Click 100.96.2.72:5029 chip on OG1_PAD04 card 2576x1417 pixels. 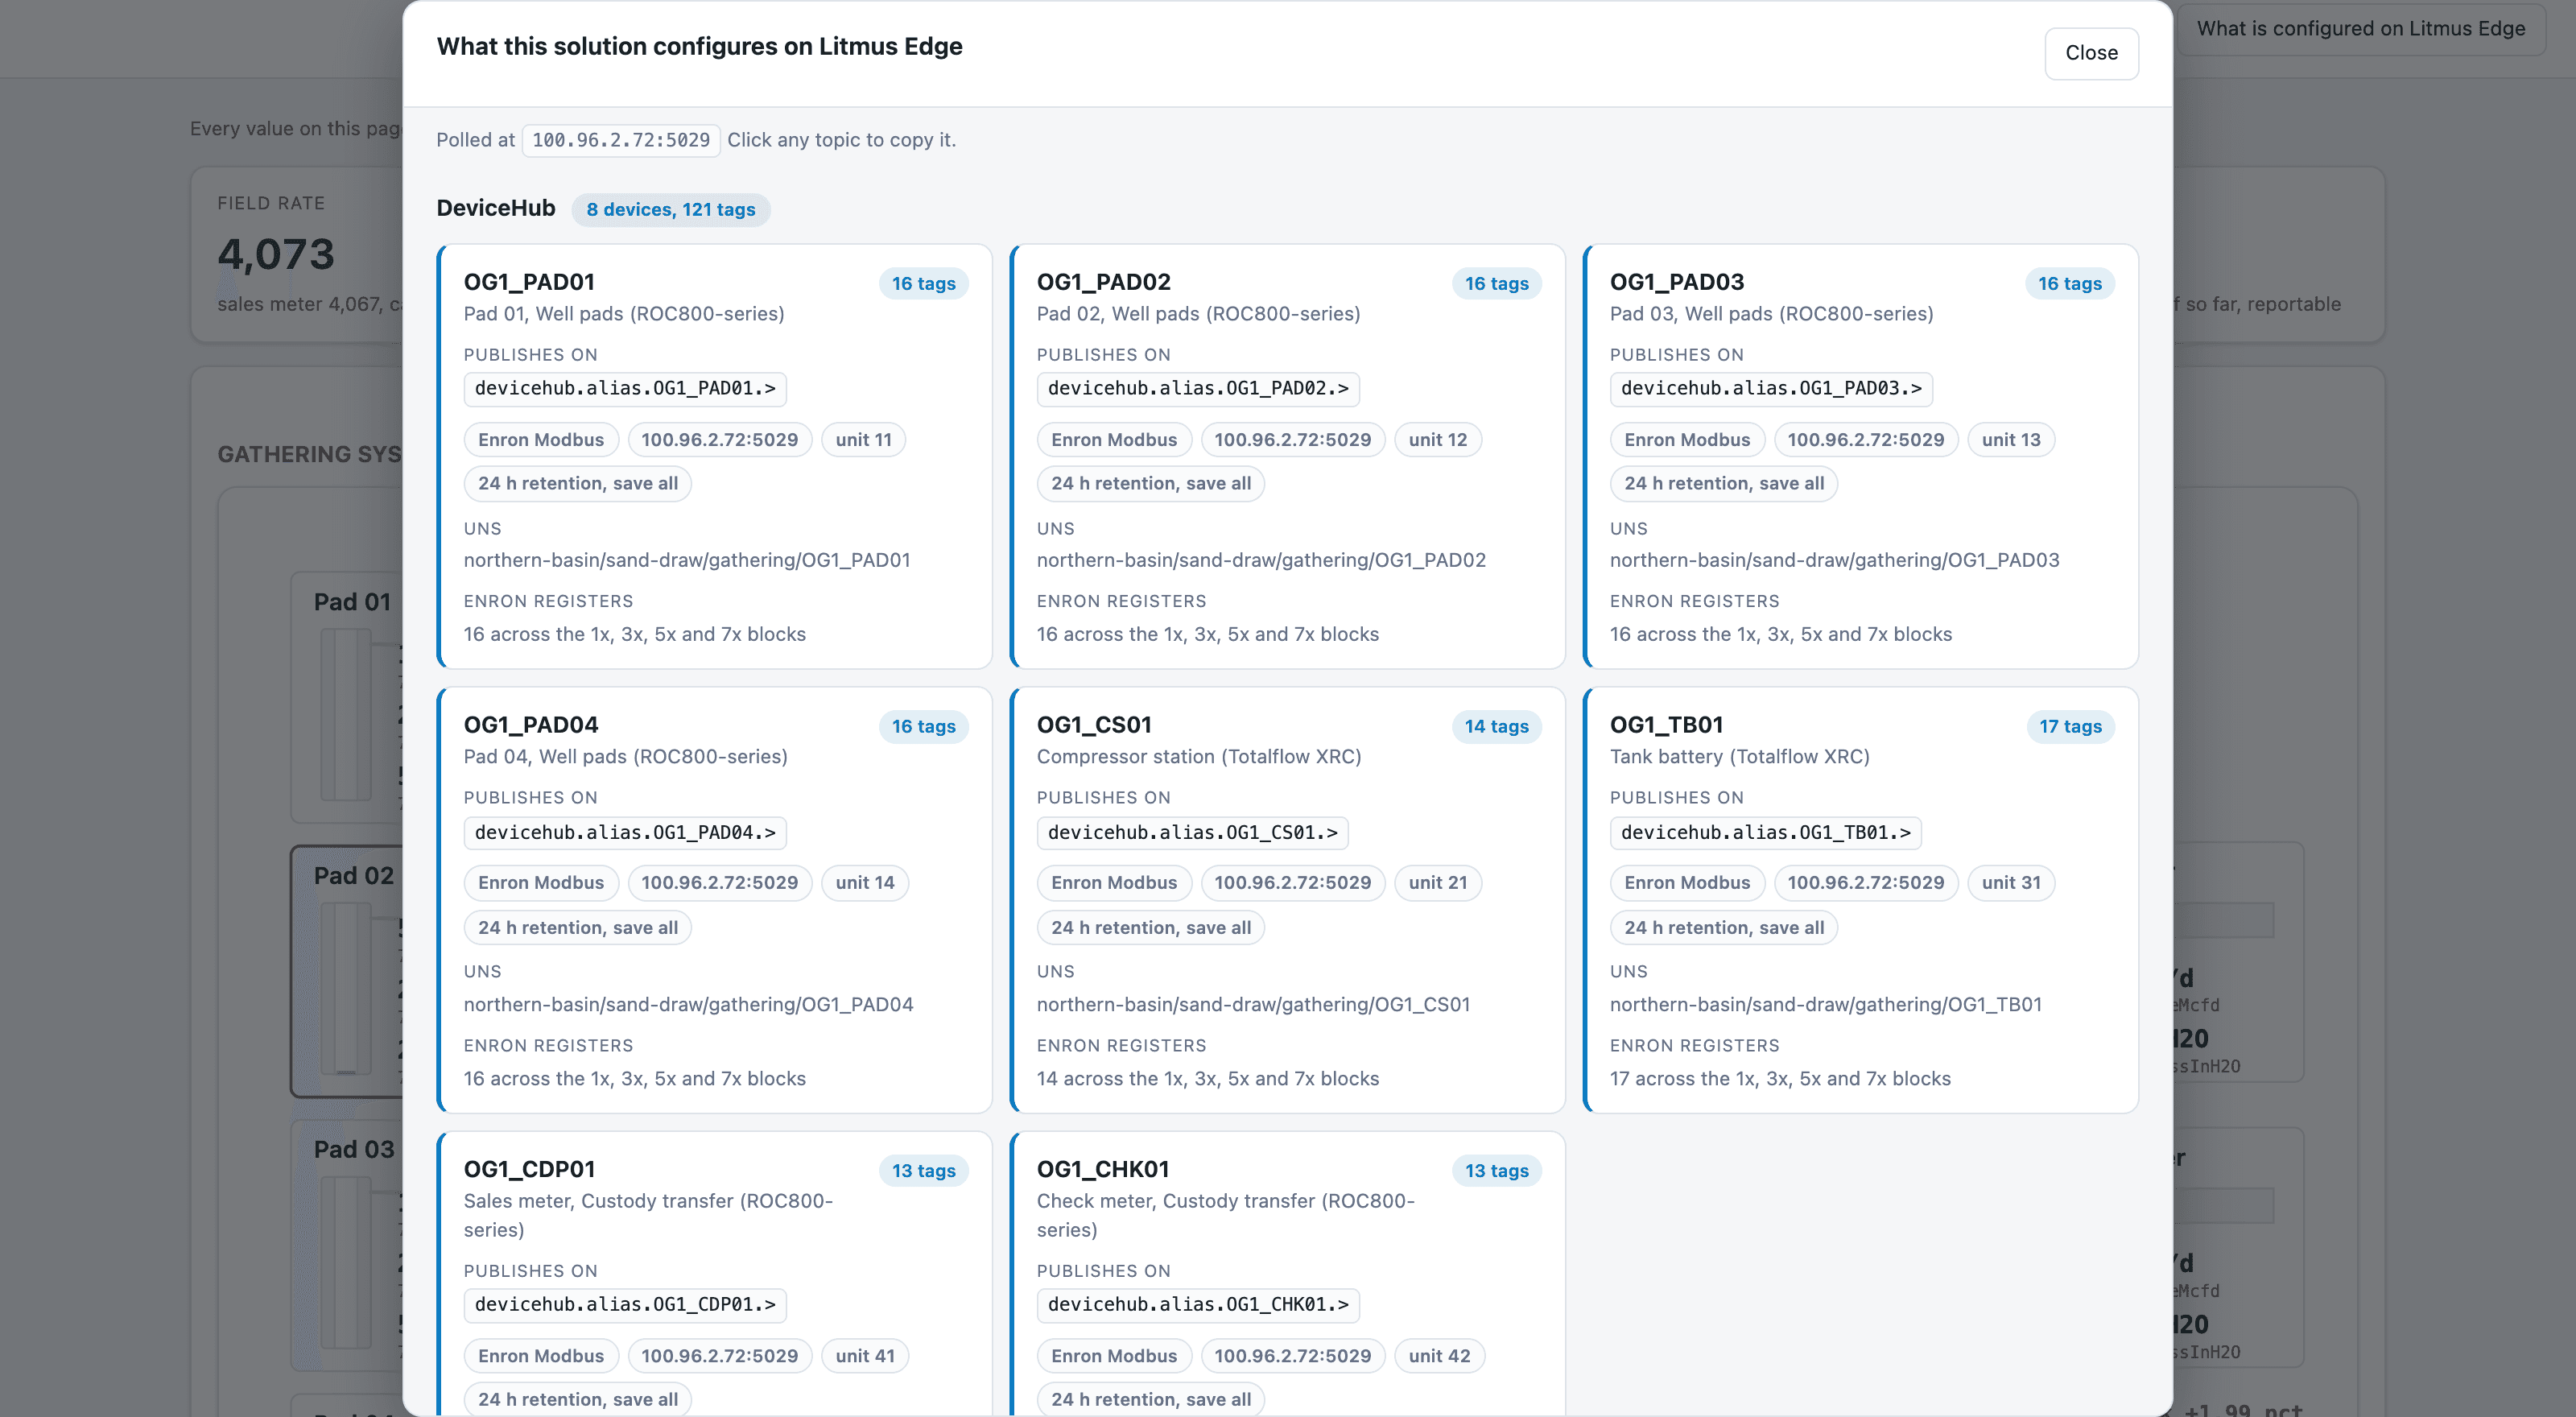(x=719, y=882)
